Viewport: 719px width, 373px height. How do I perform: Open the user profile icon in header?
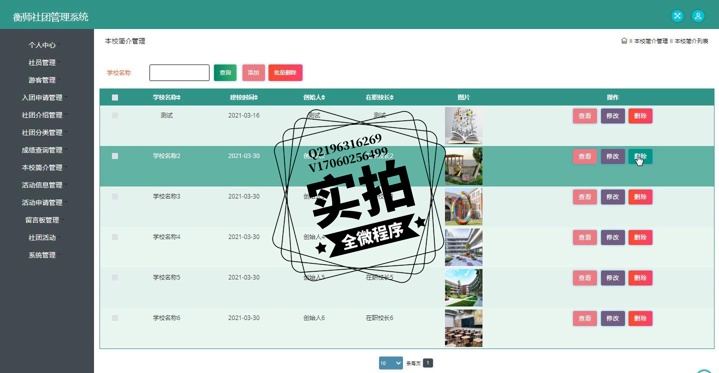click(698, 16)
